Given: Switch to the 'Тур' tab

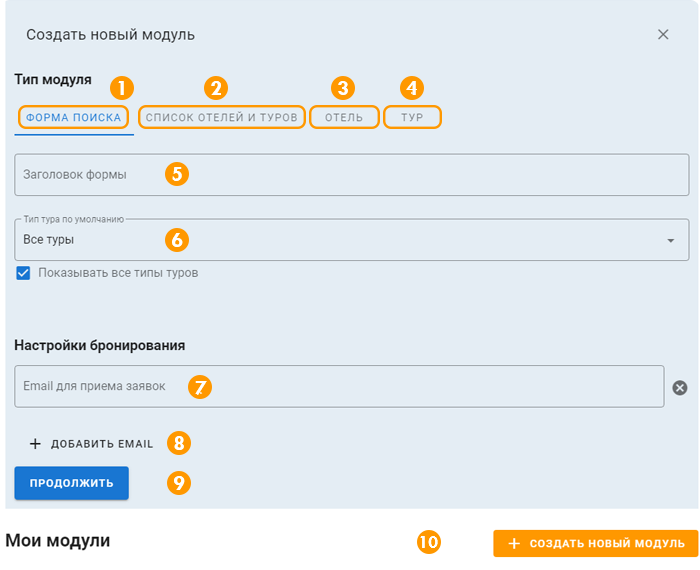Looking at the screenshot, I should (x=412, y=117).
